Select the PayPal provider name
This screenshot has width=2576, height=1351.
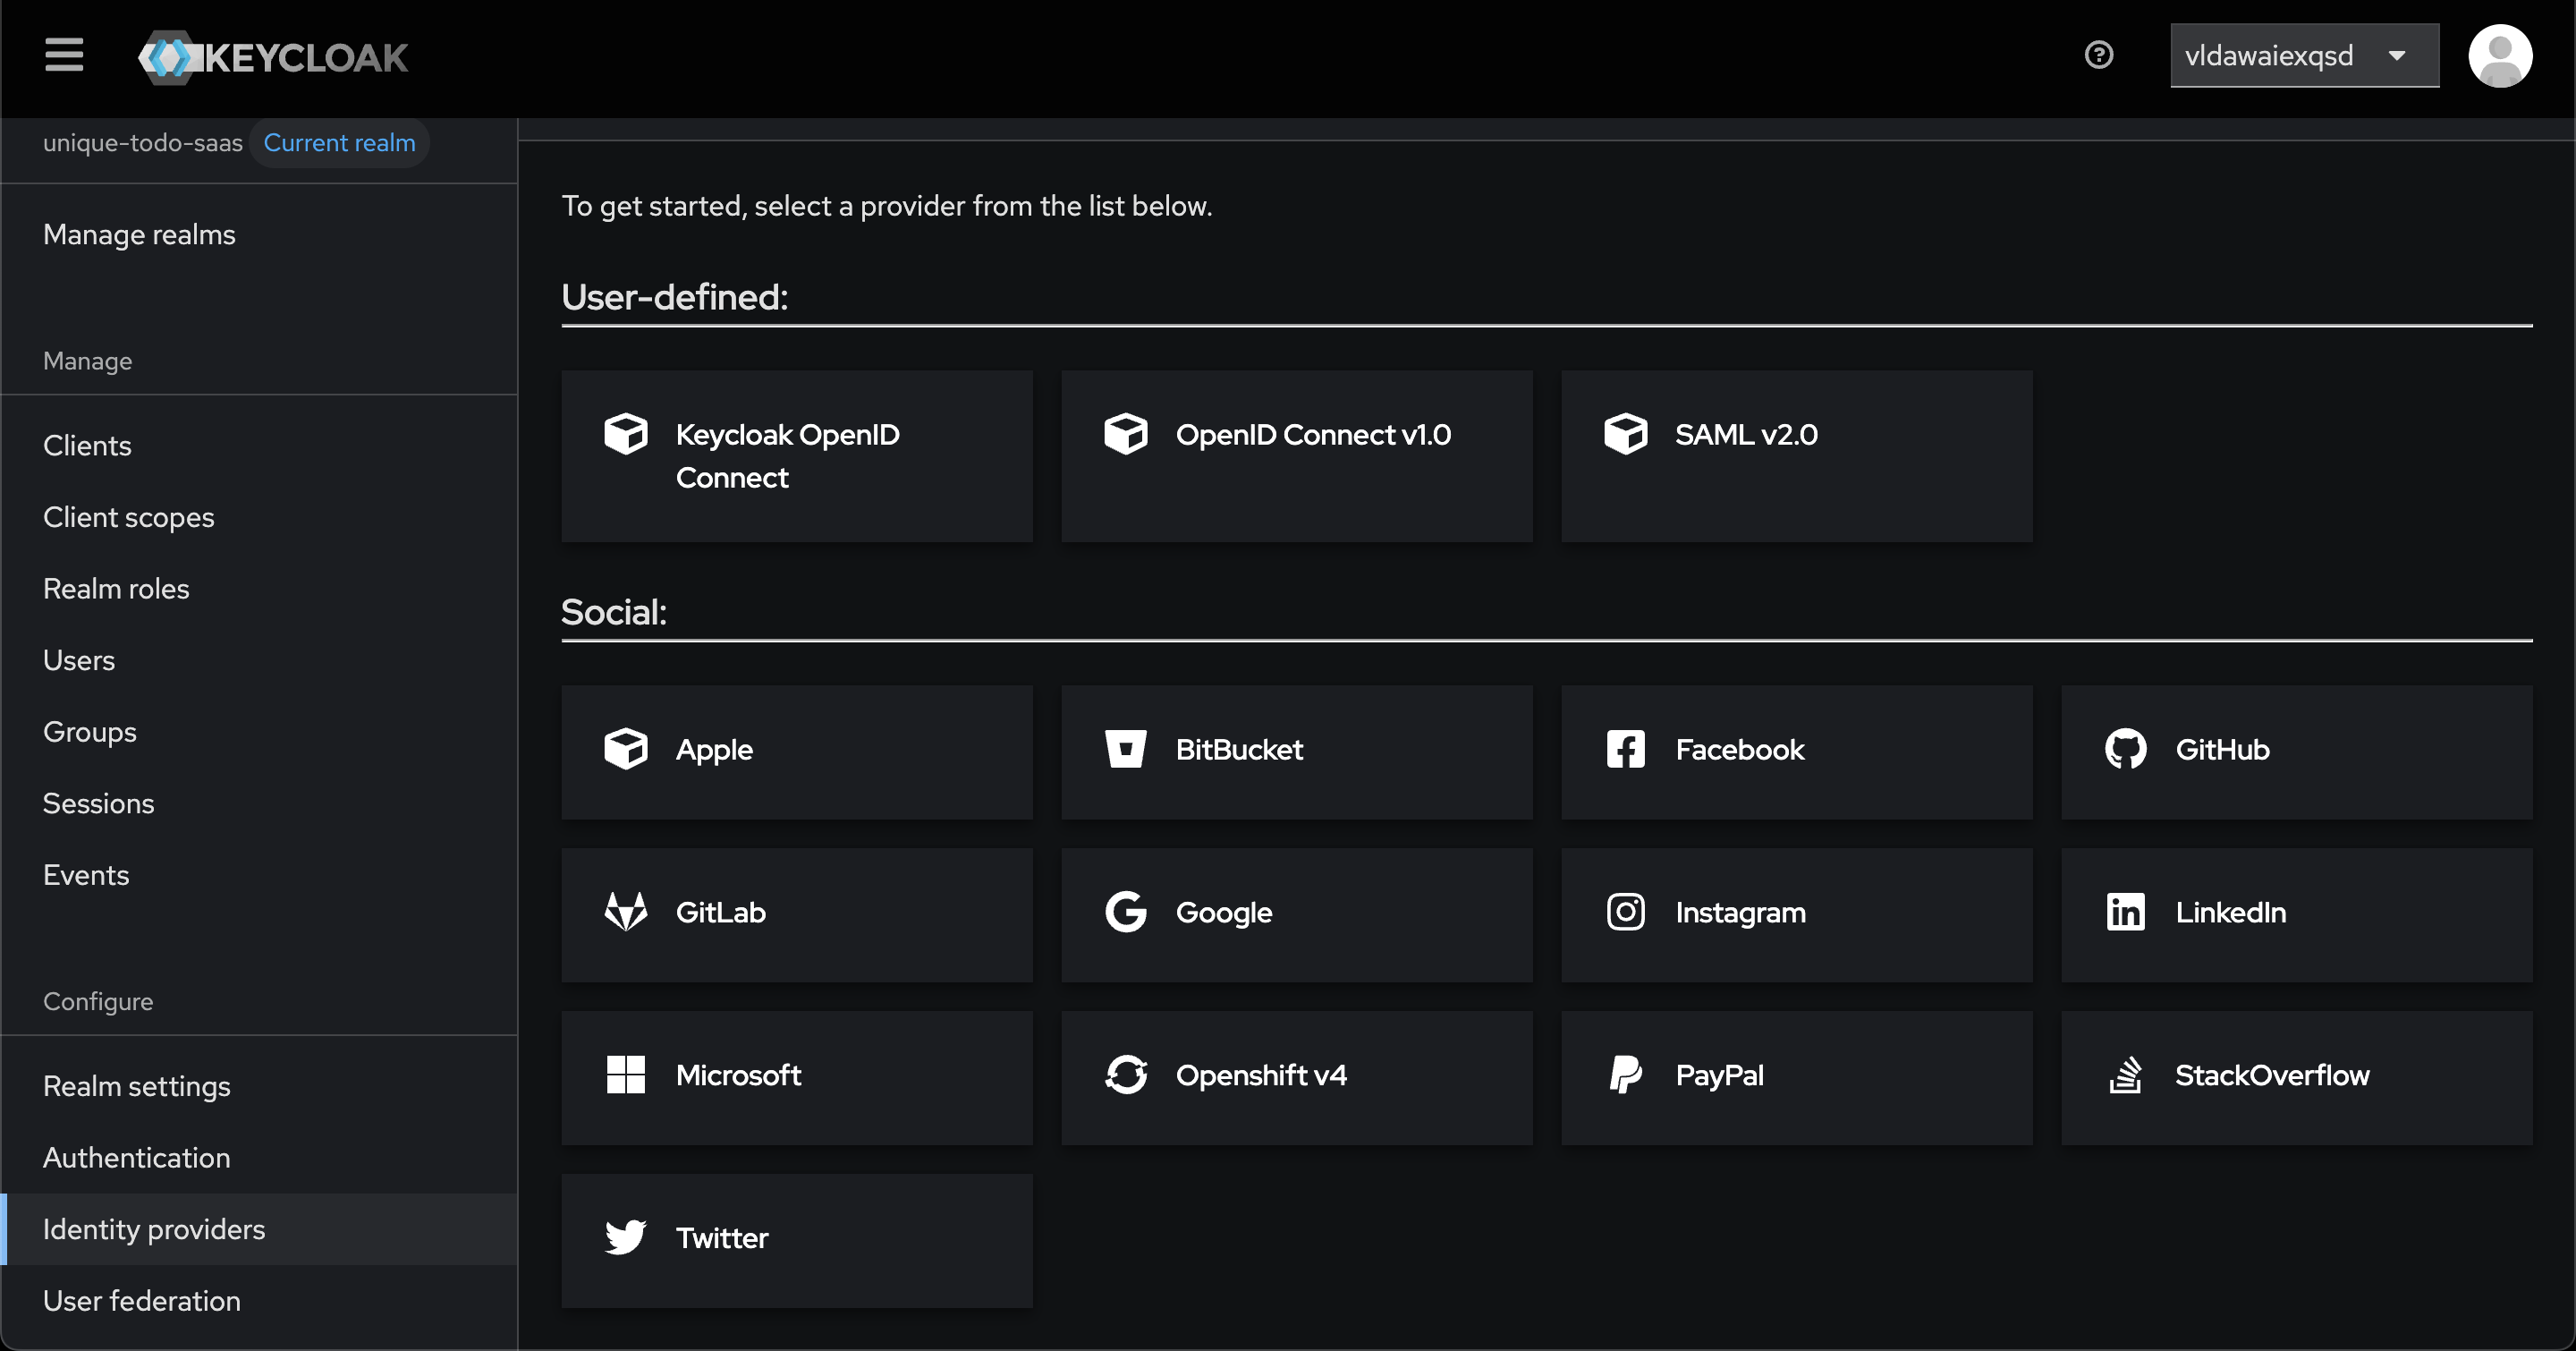pyautogui.click(x=1720, y=1075)
